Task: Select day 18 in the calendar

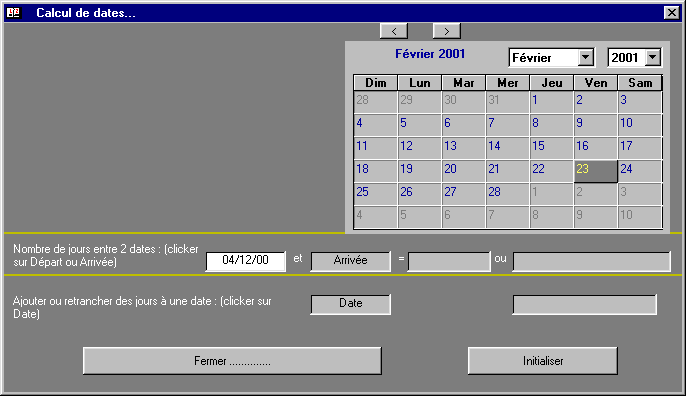Action: point(375,171)
